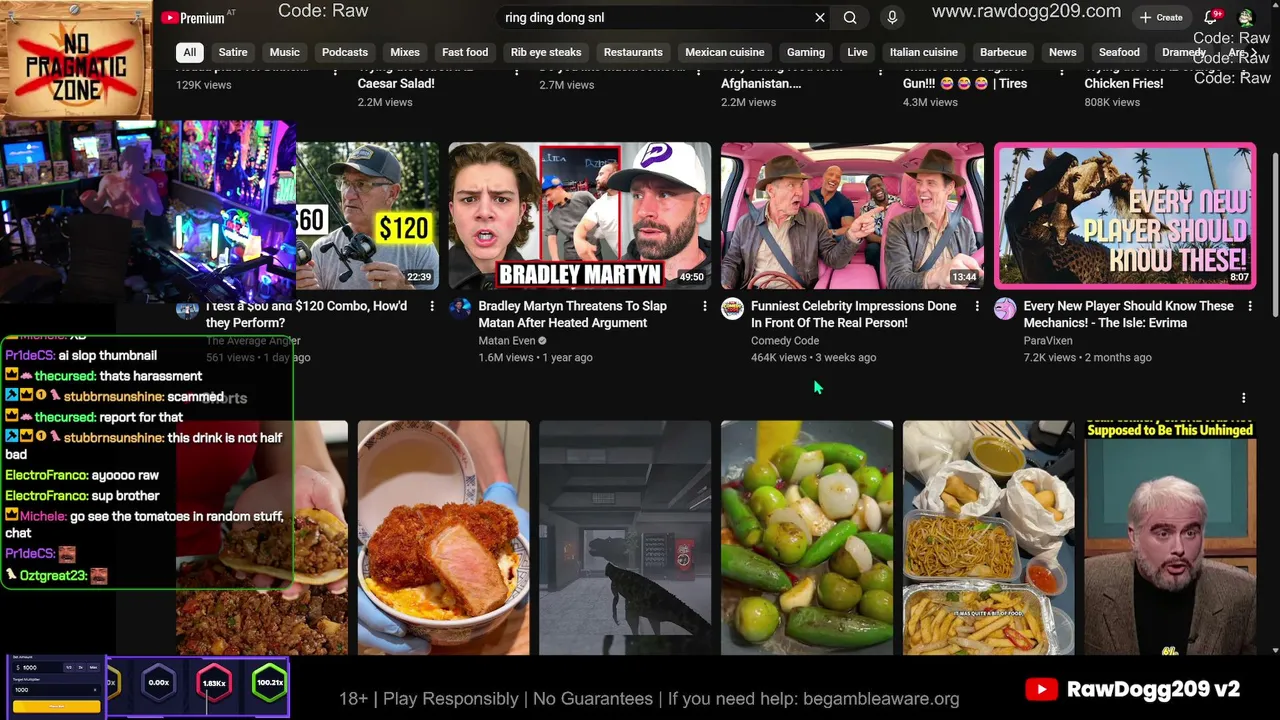
Task: Filter by Mexican cuisine
Action: point(725,52)
